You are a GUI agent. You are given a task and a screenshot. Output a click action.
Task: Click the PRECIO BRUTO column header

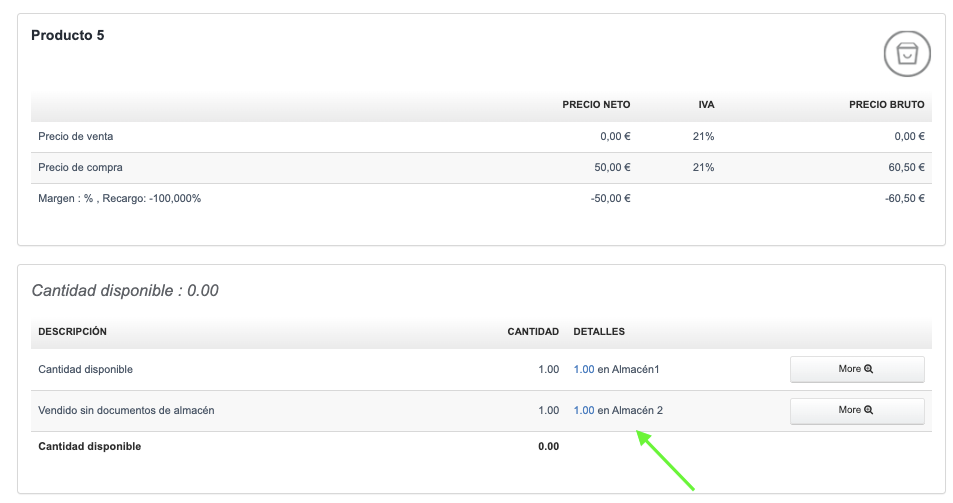click(x=886, y=105)
